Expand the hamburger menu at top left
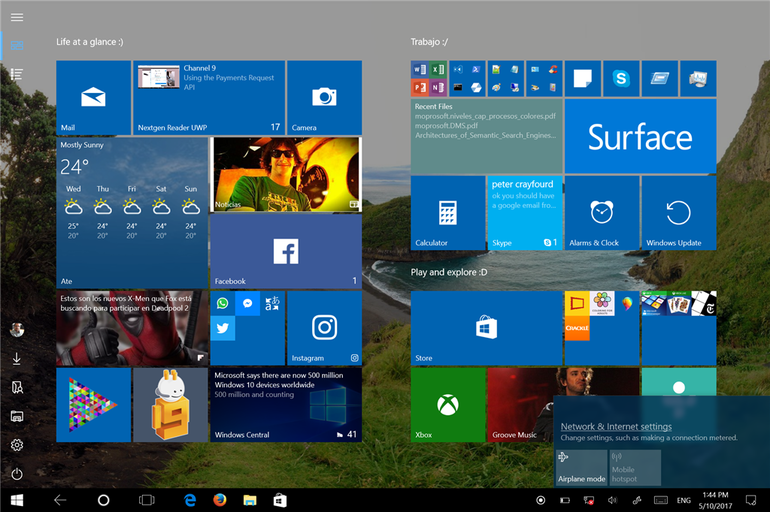This screenshot has height=512, width=770. click(17, 17)
